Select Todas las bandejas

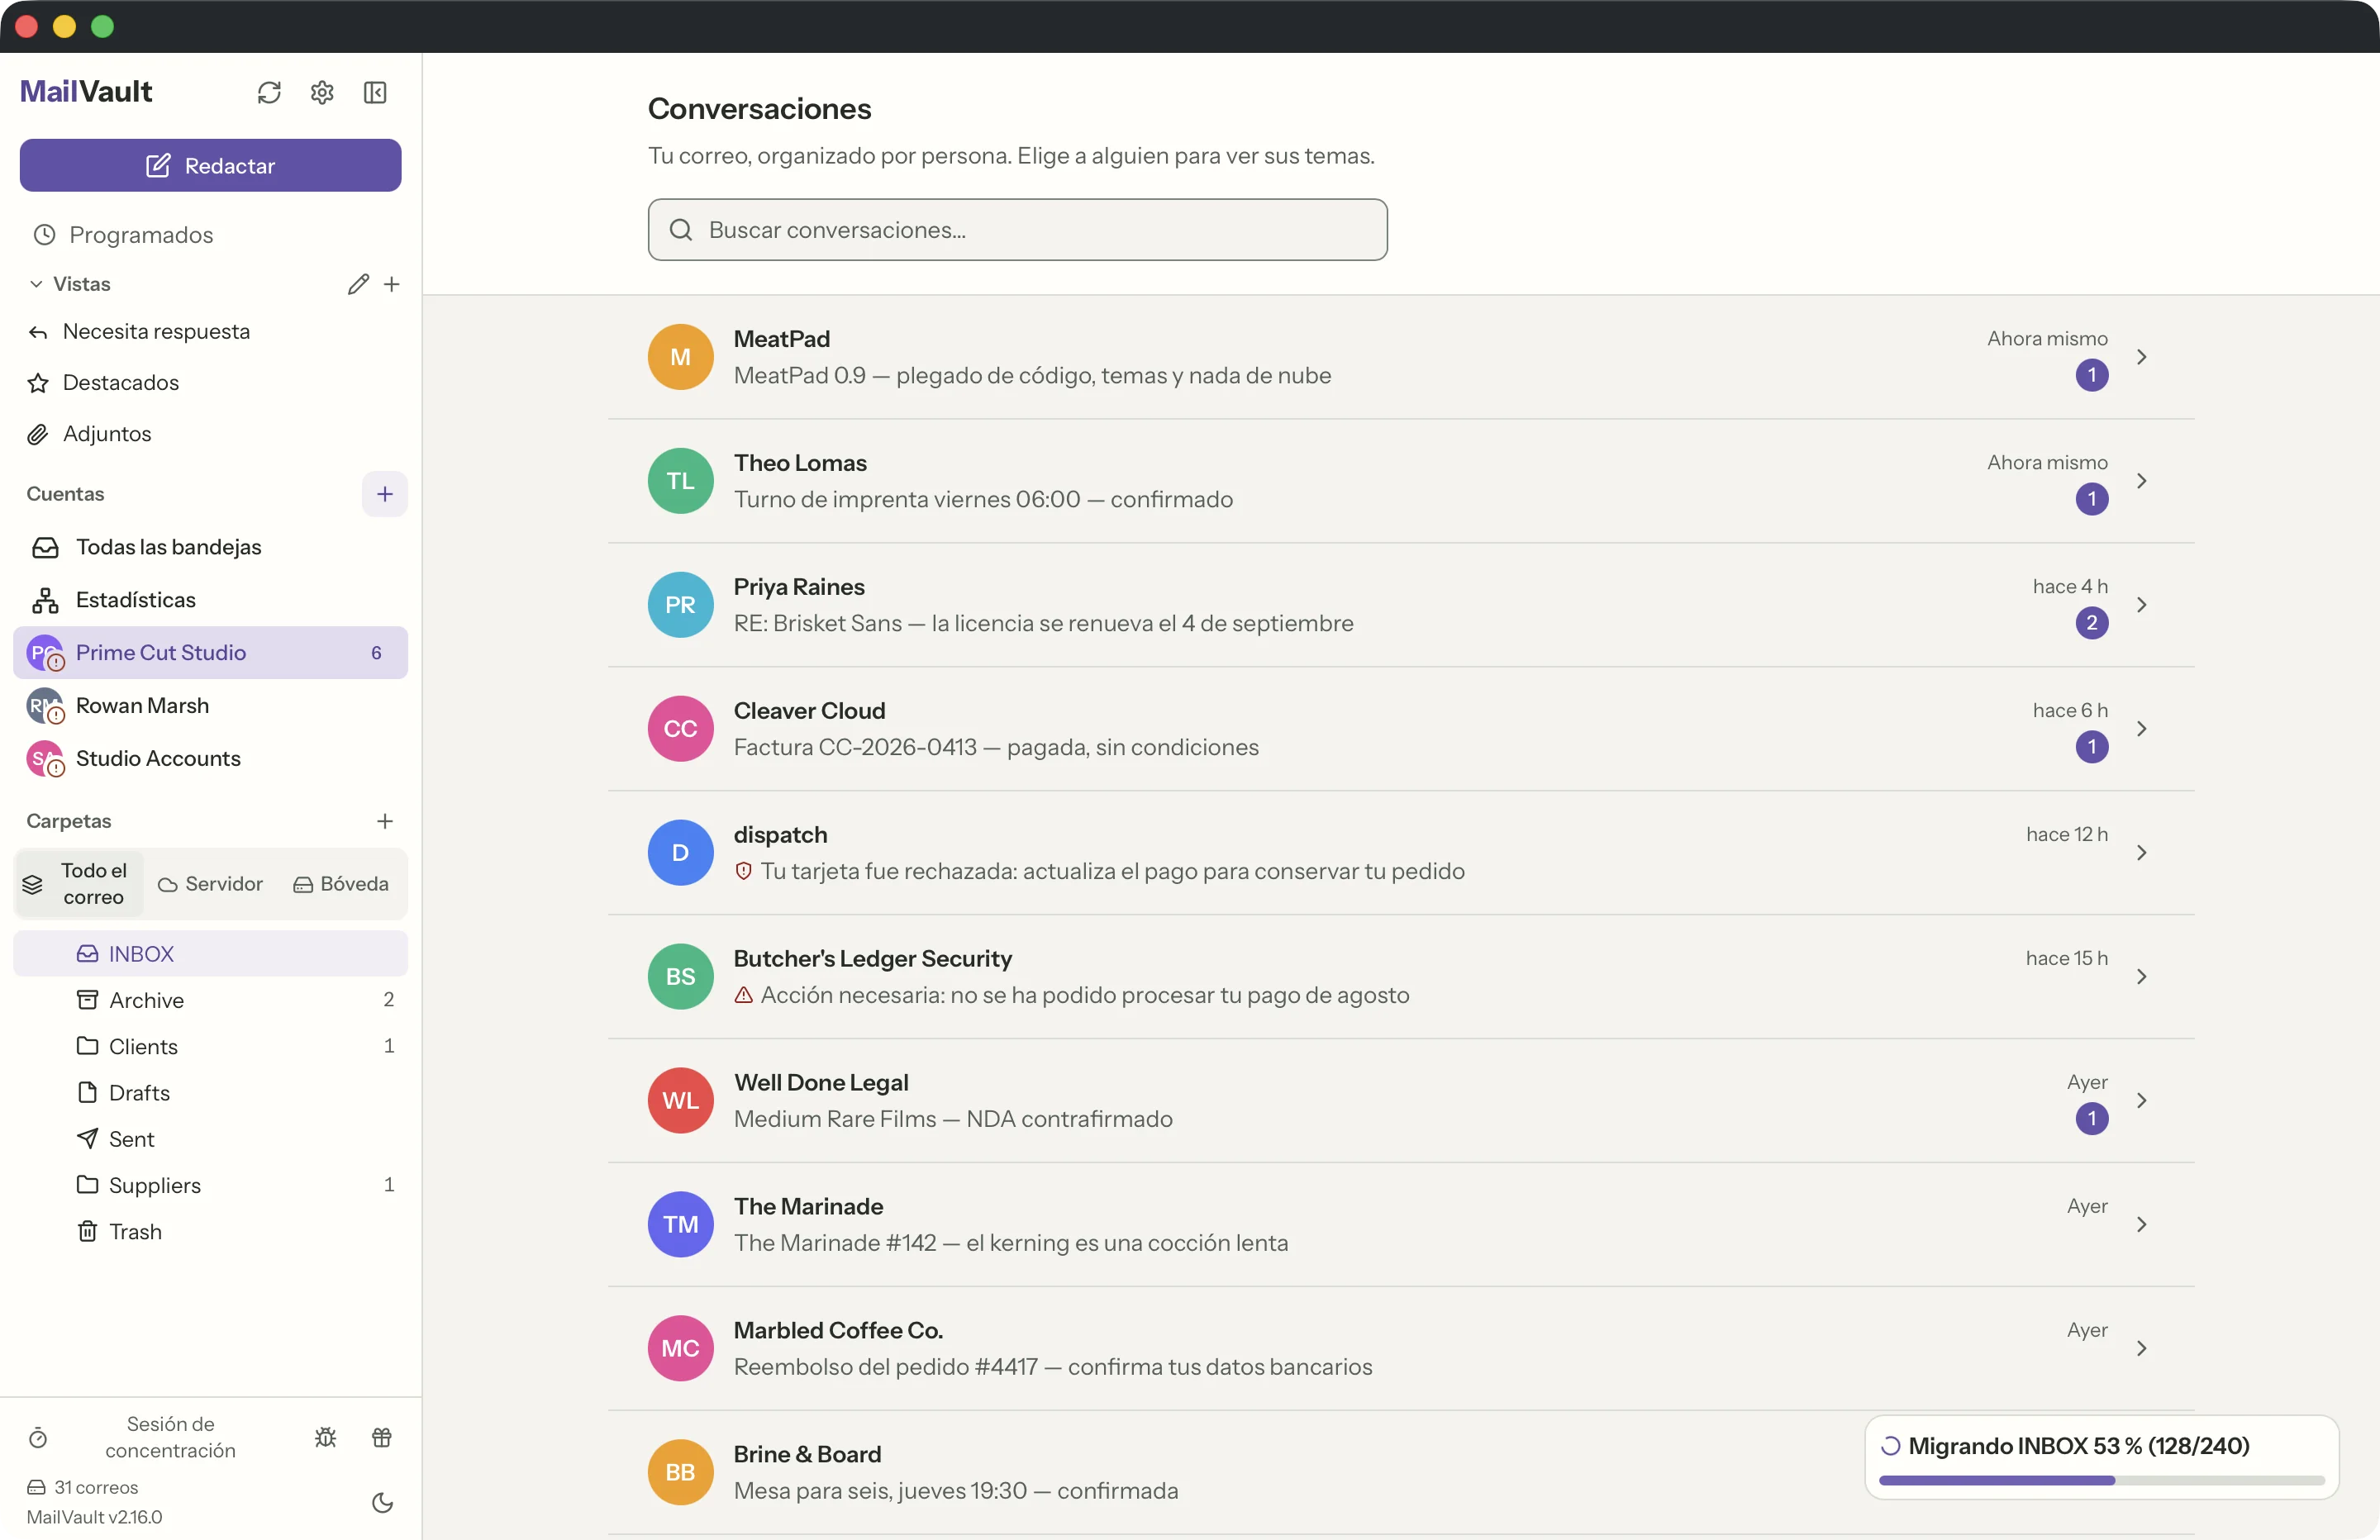[210, 547]
